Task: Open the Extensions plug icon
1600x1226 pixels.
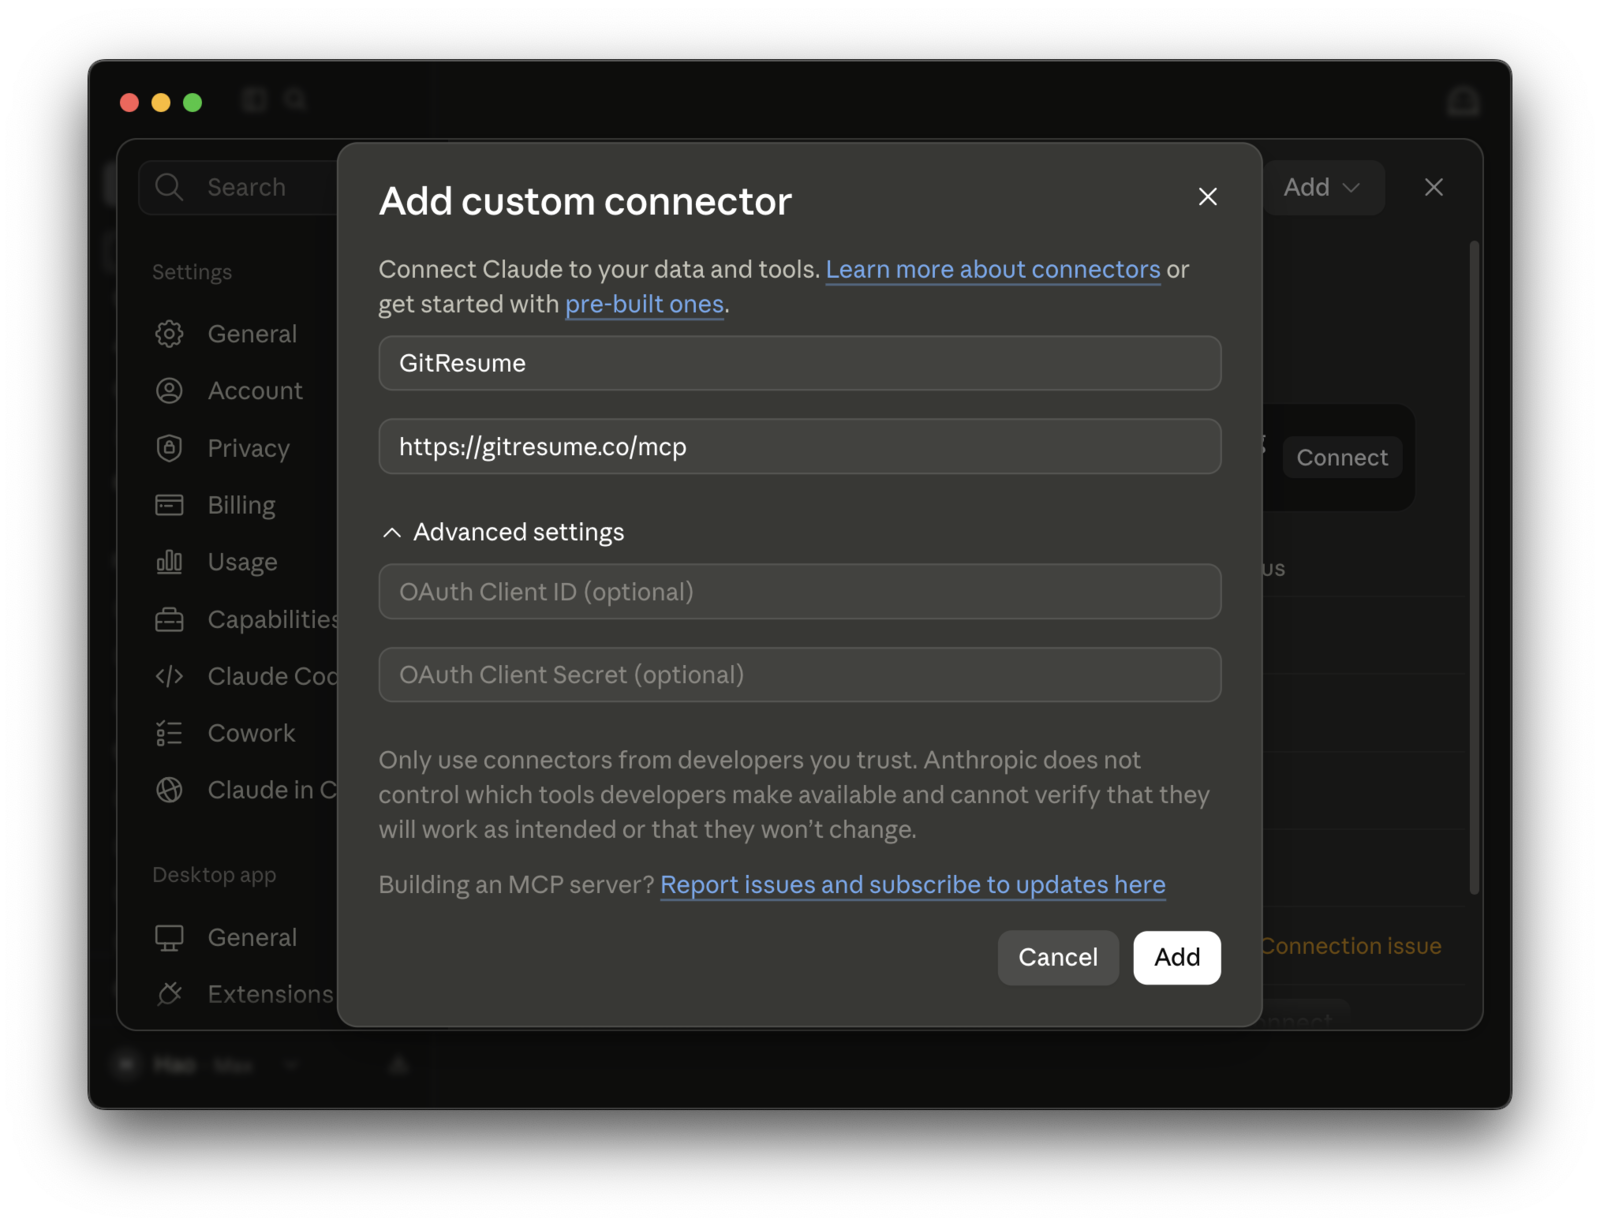Action: 169,994
